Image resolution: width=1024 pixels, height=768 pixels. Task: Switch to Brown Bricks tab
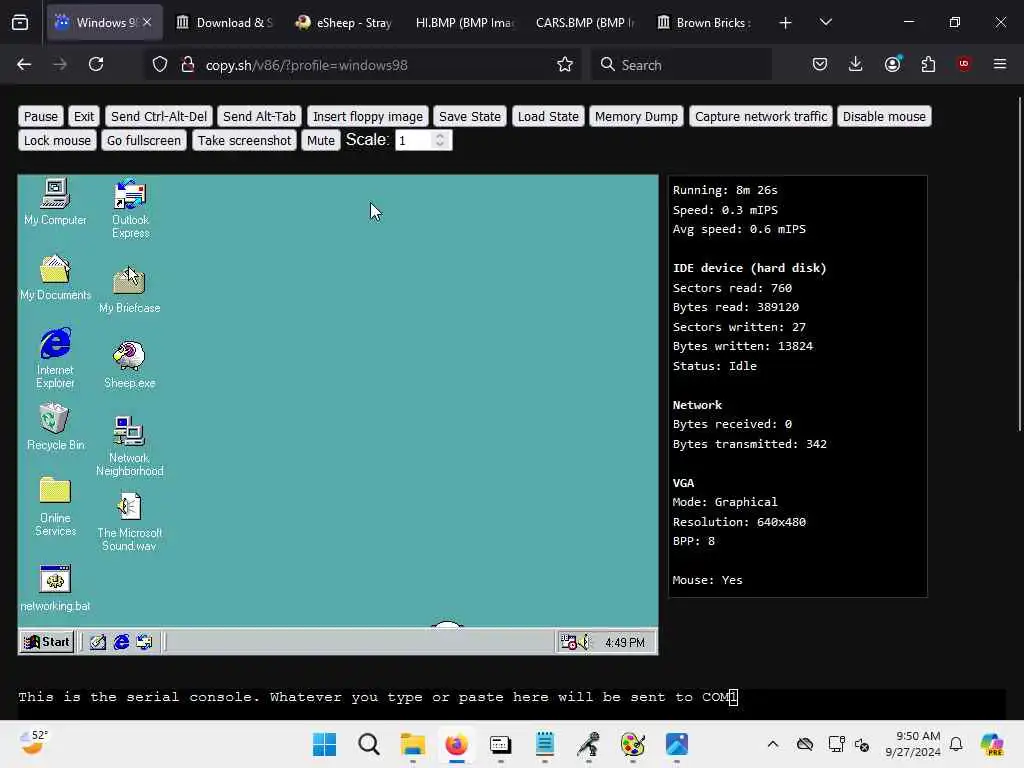(704, 23)
